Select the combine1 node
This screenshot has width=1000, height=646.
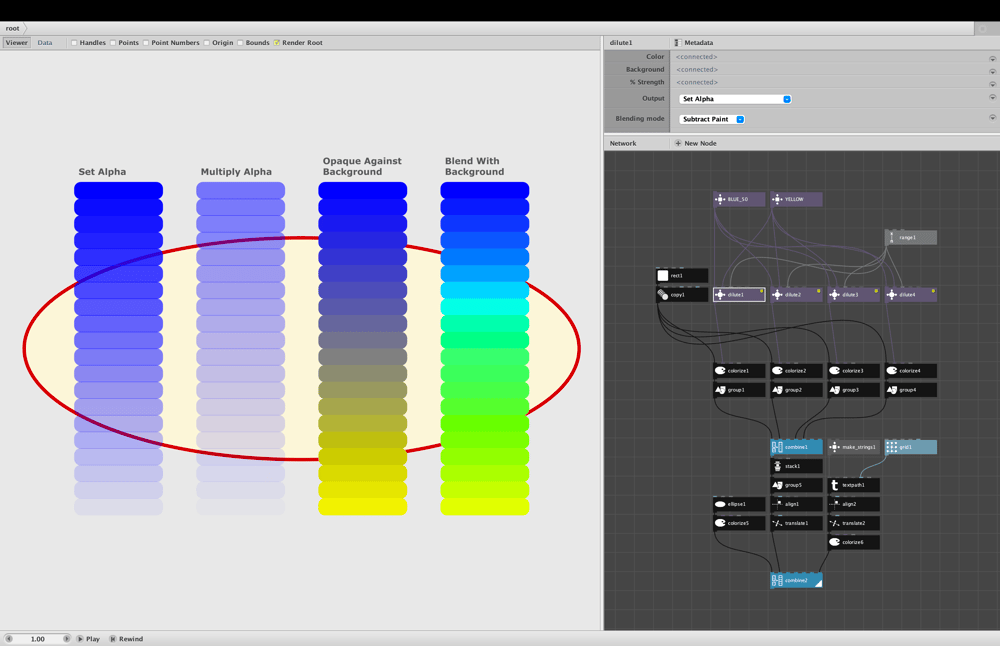(796, 447)
